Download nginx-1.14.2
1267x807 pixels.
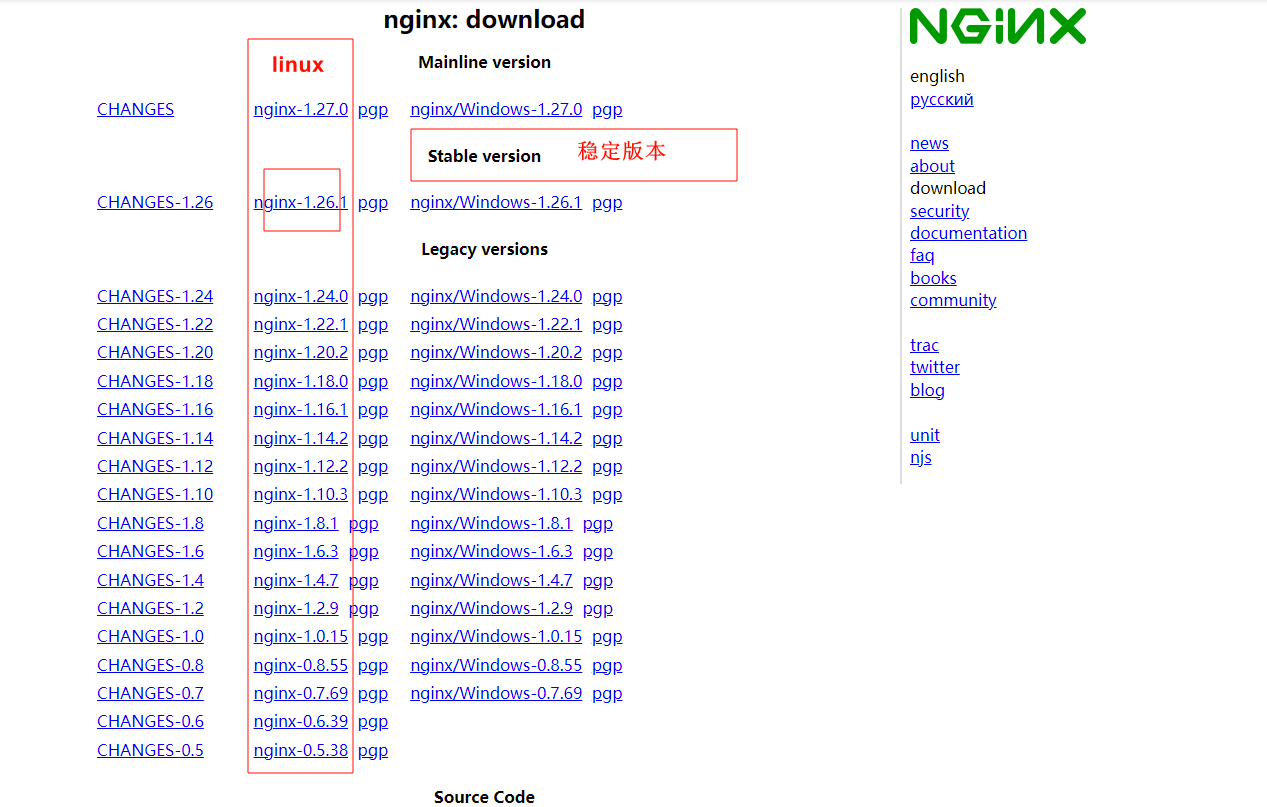pyautogui.click(x=301, y=438)
